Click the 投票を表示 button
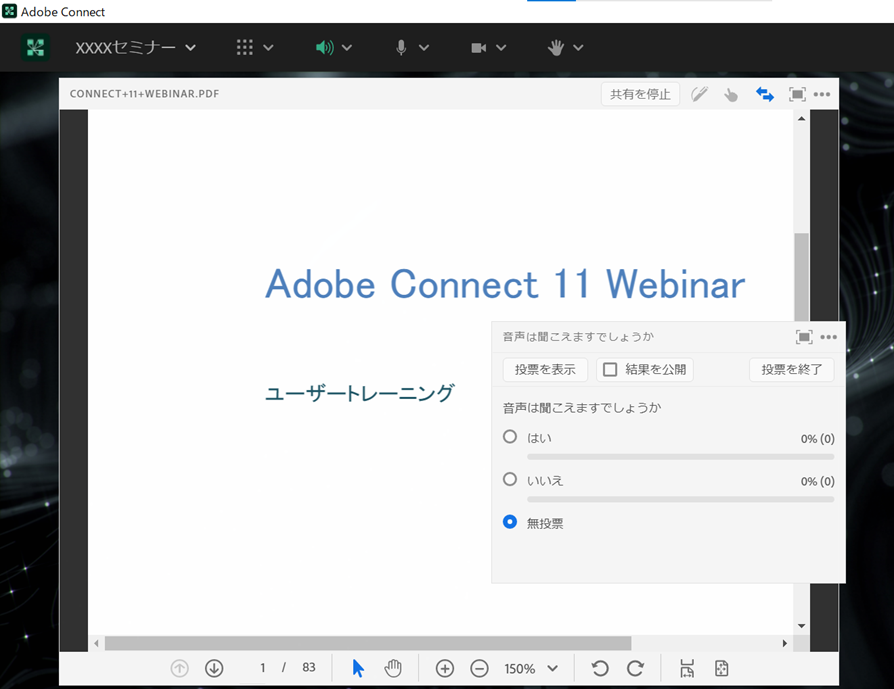Viewport: 894px width, 689px height. (545, 370)
